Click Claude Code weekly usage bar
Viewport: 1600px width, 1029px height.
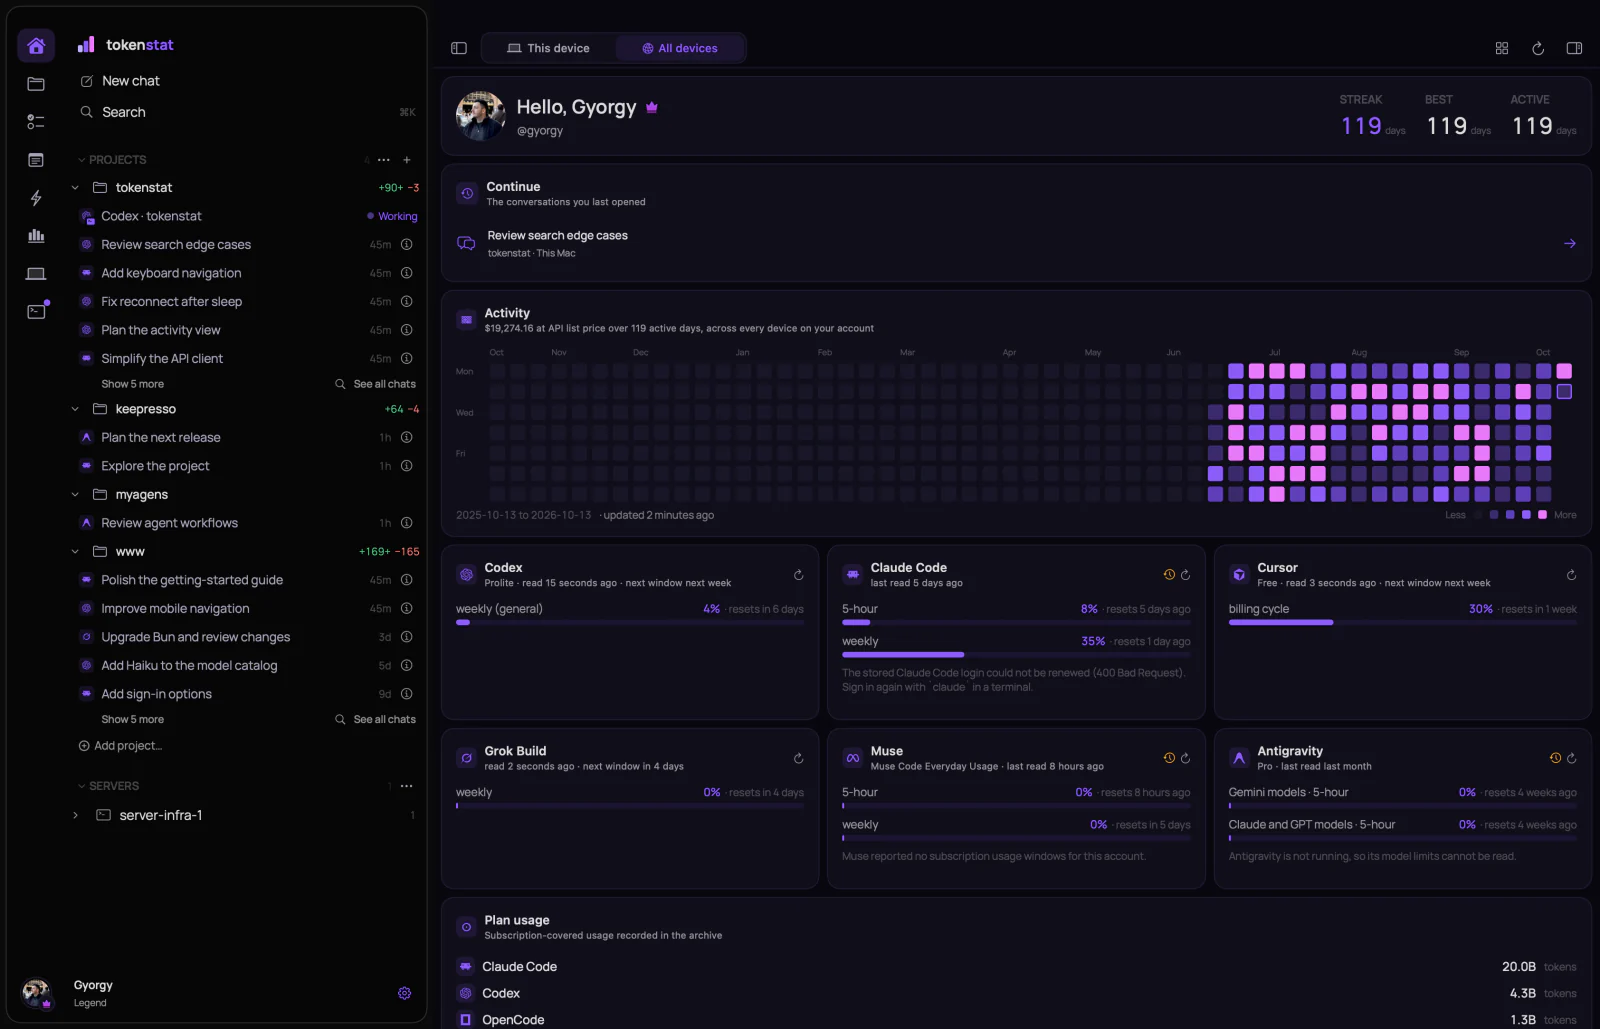(x=1016, y=655)
